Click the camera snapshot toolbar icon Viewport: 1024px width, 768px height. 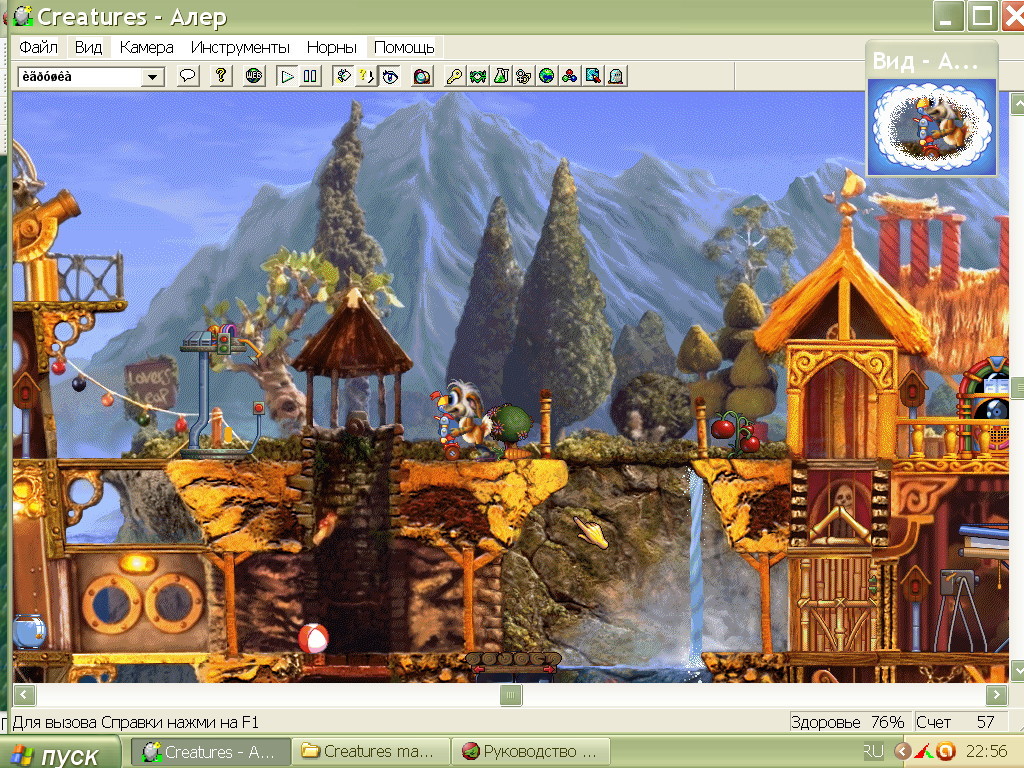[423, 76]
